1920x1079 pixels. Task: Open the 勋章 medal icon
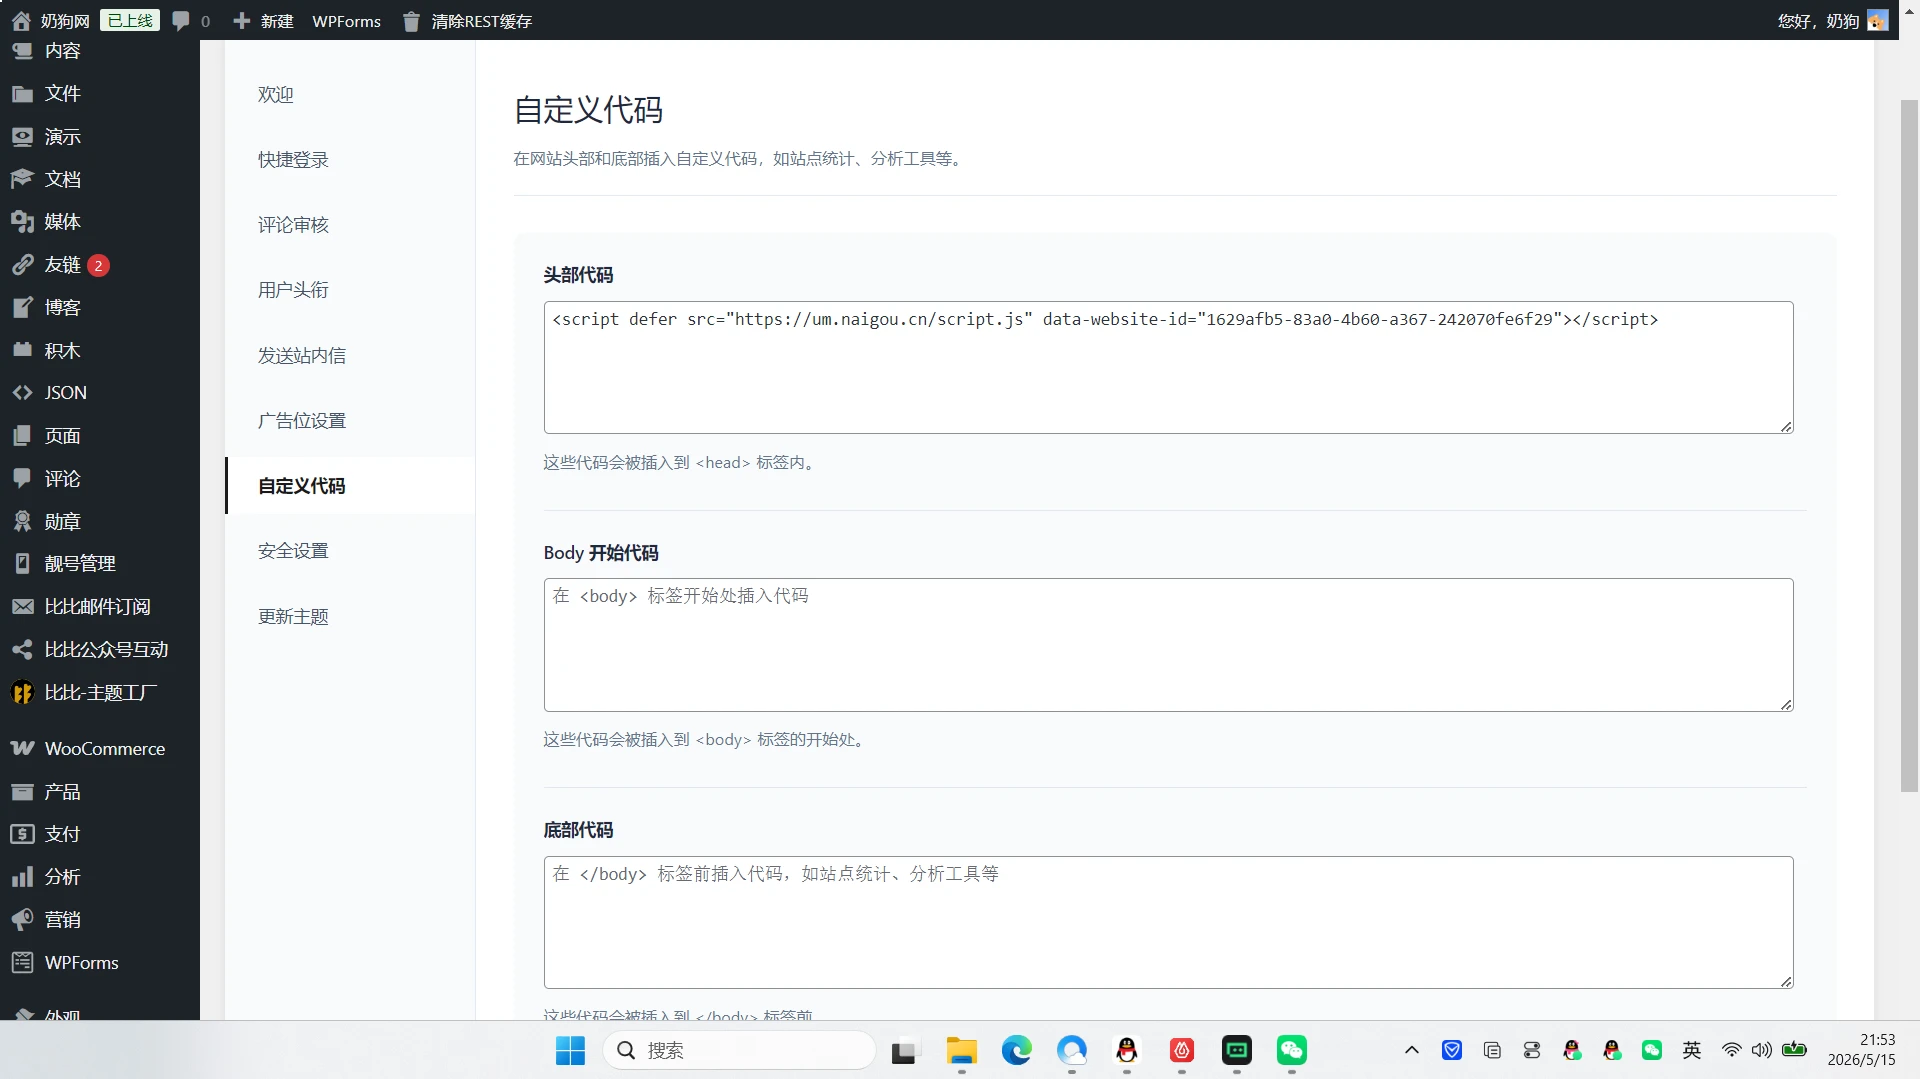[22, 522]
